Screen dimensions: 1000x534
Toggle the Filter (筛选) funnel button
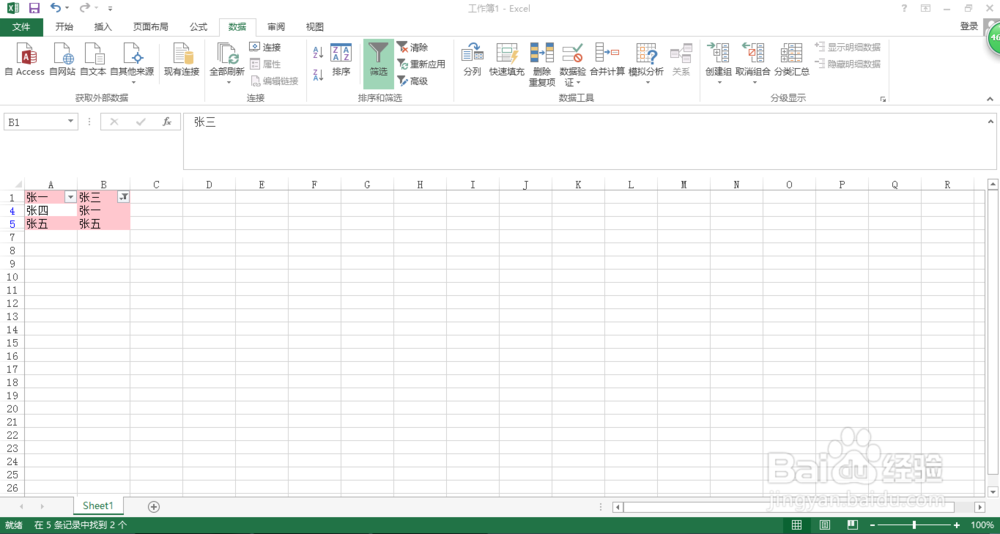379,64
